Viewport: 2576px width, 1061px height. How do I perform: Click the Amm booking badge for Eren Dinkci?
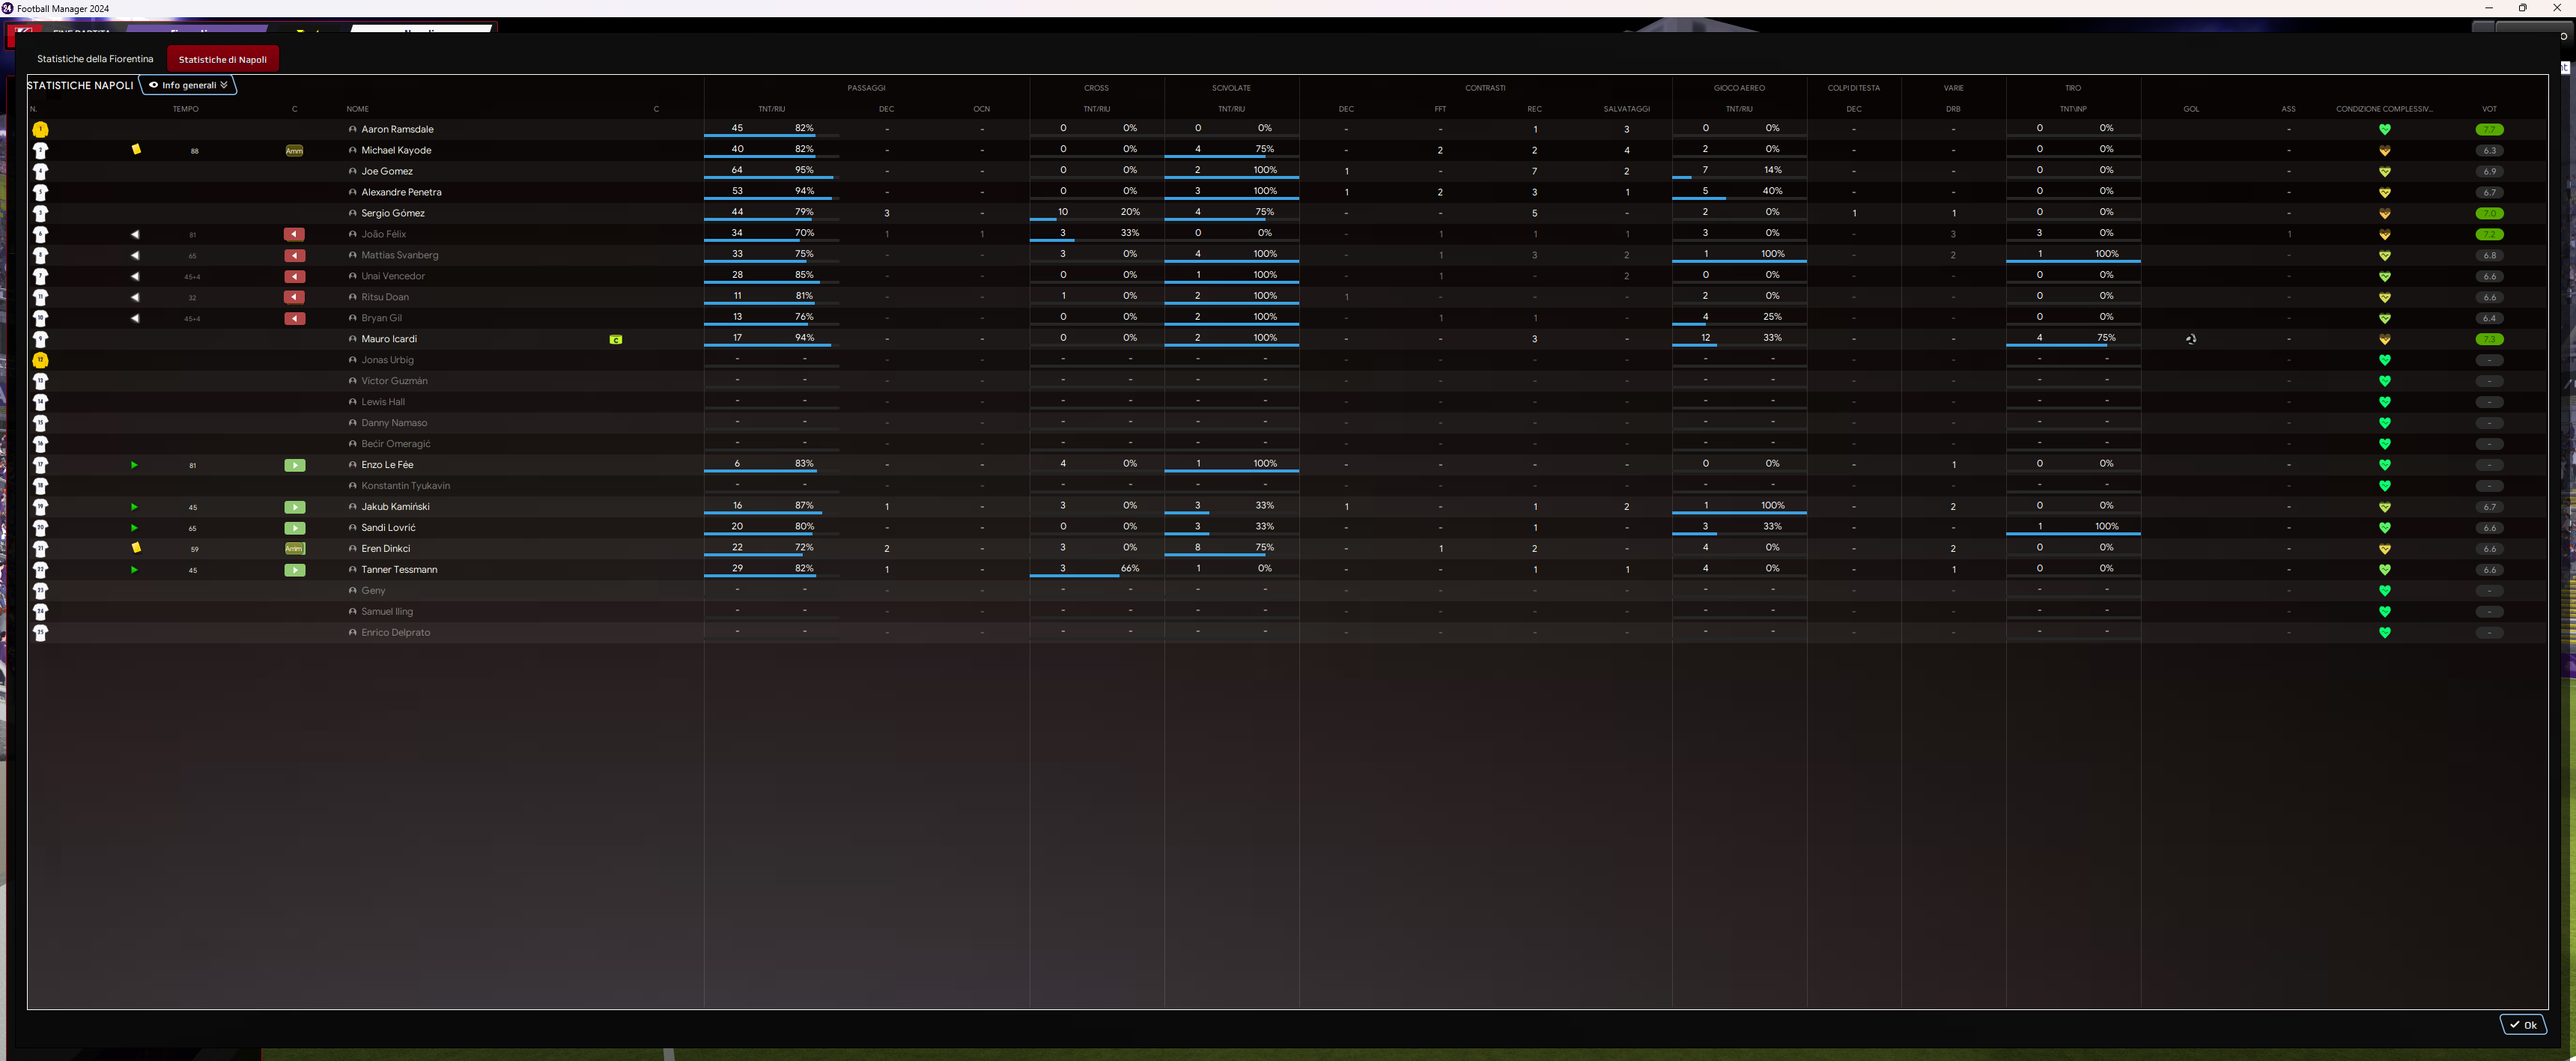click(294, 549)
